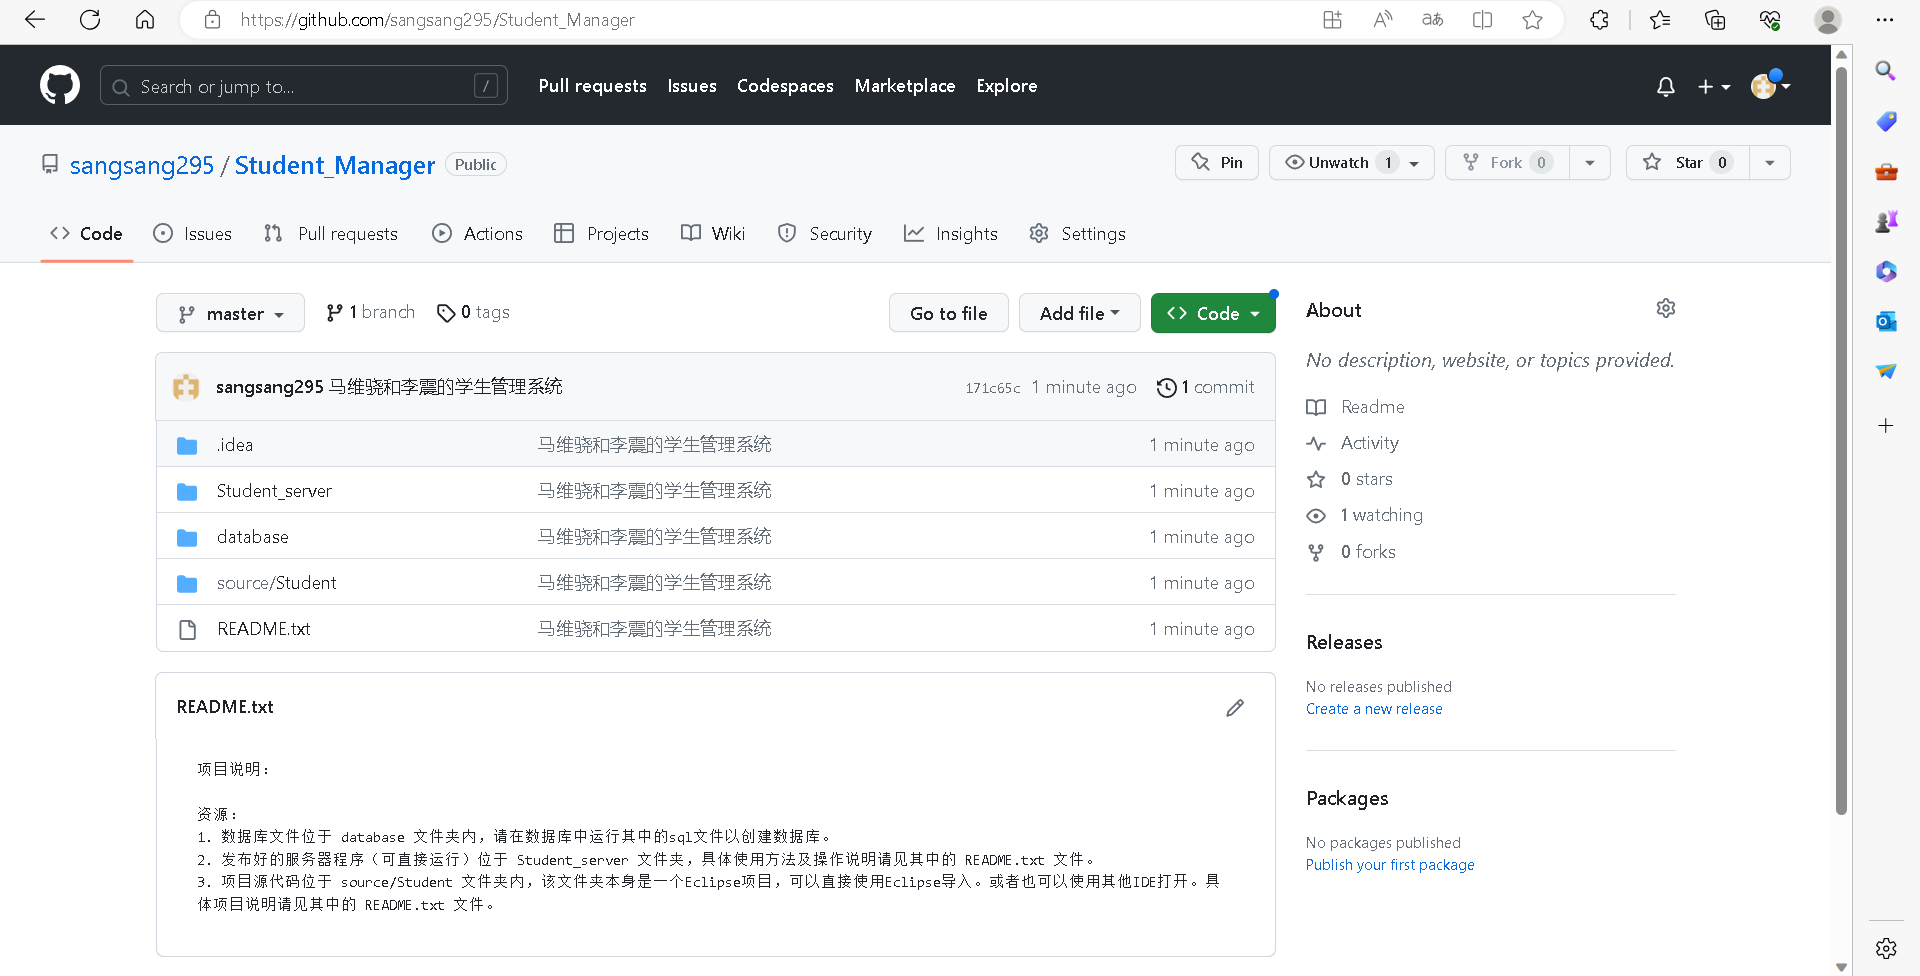Image resolution: width=1920 pixels, height=976 pixels.
Task: Open browser collections icon
Action: [1715, 20]
